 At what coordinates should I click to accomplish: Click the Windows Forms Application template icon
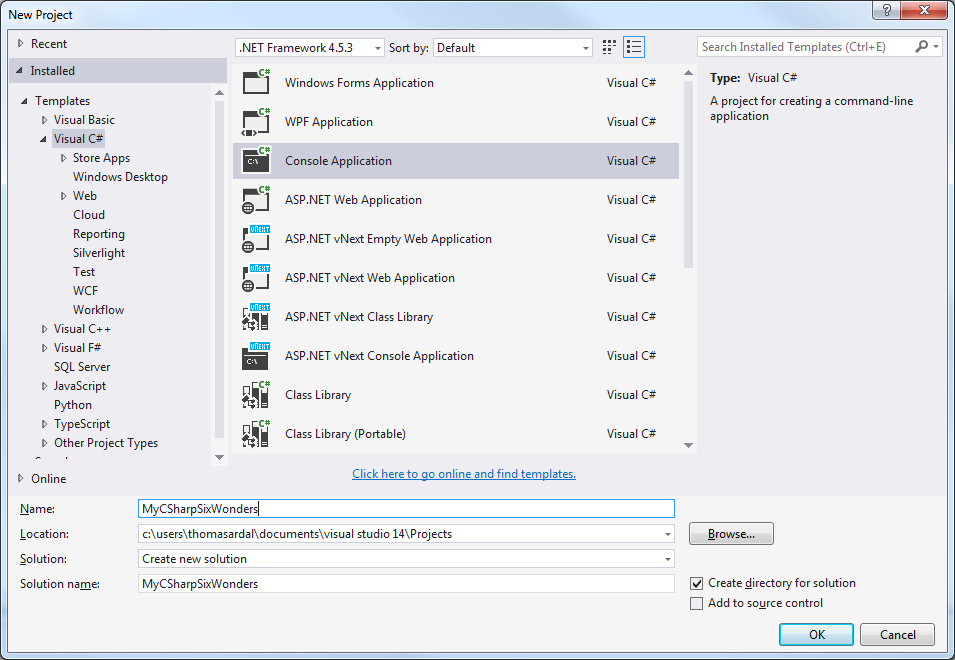[256, 82]
